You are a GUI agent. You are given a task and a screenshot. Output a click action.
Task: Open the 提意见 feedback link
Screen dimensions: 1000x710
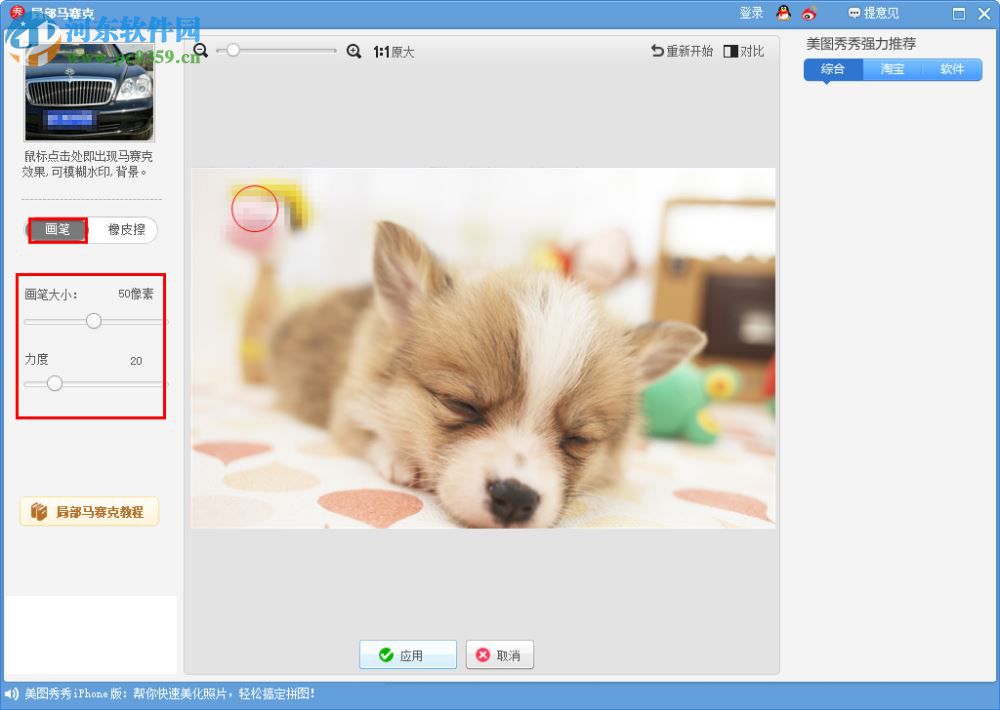[x=873, y=13]
